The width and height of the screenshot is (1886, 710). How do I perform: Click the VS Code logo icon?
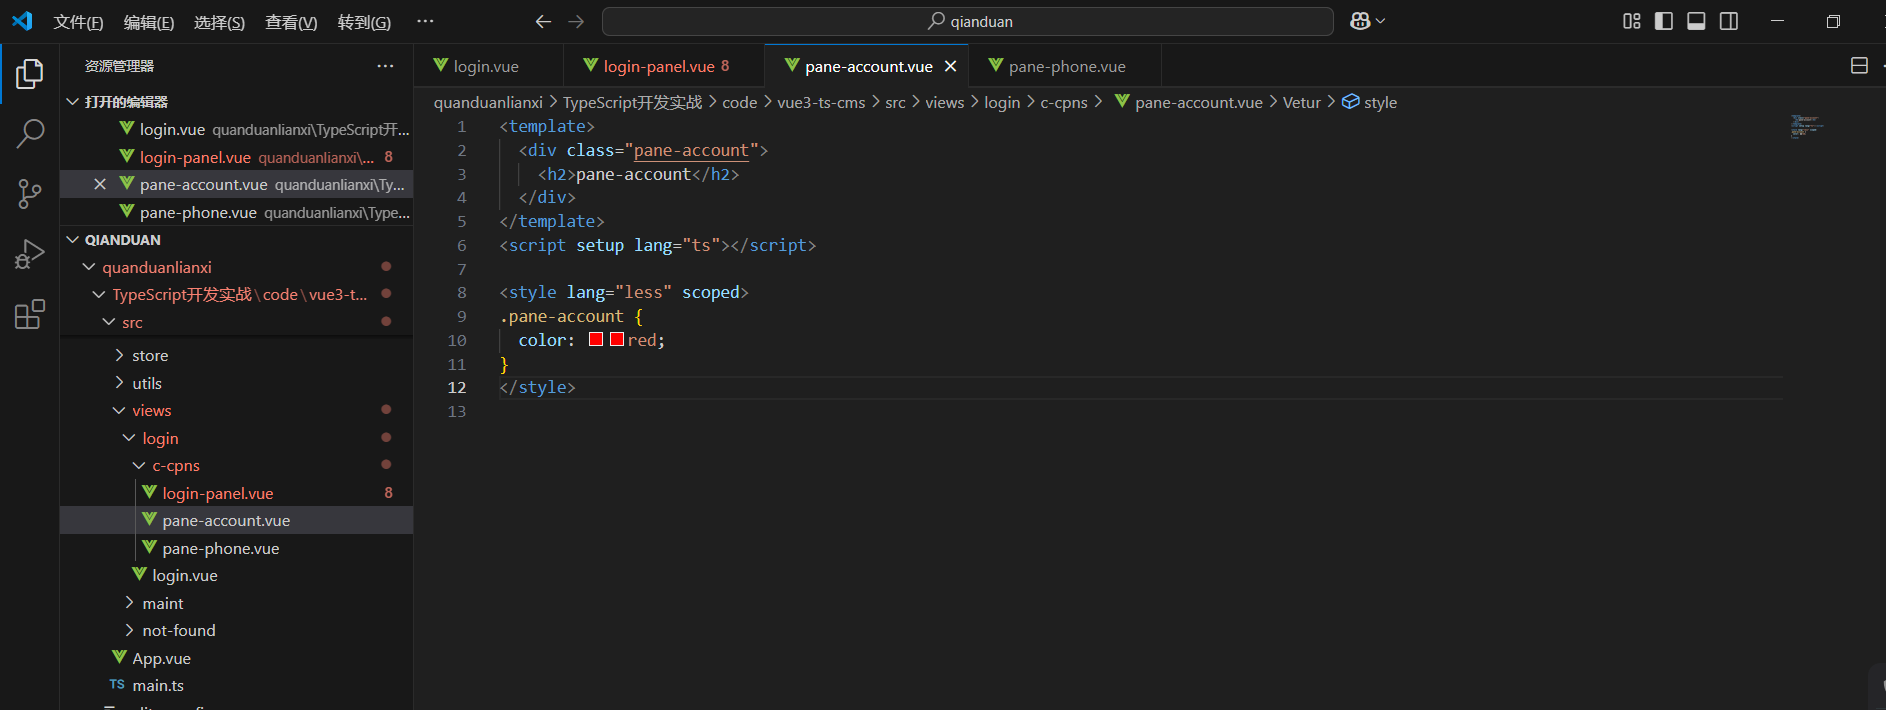[22, 21]
